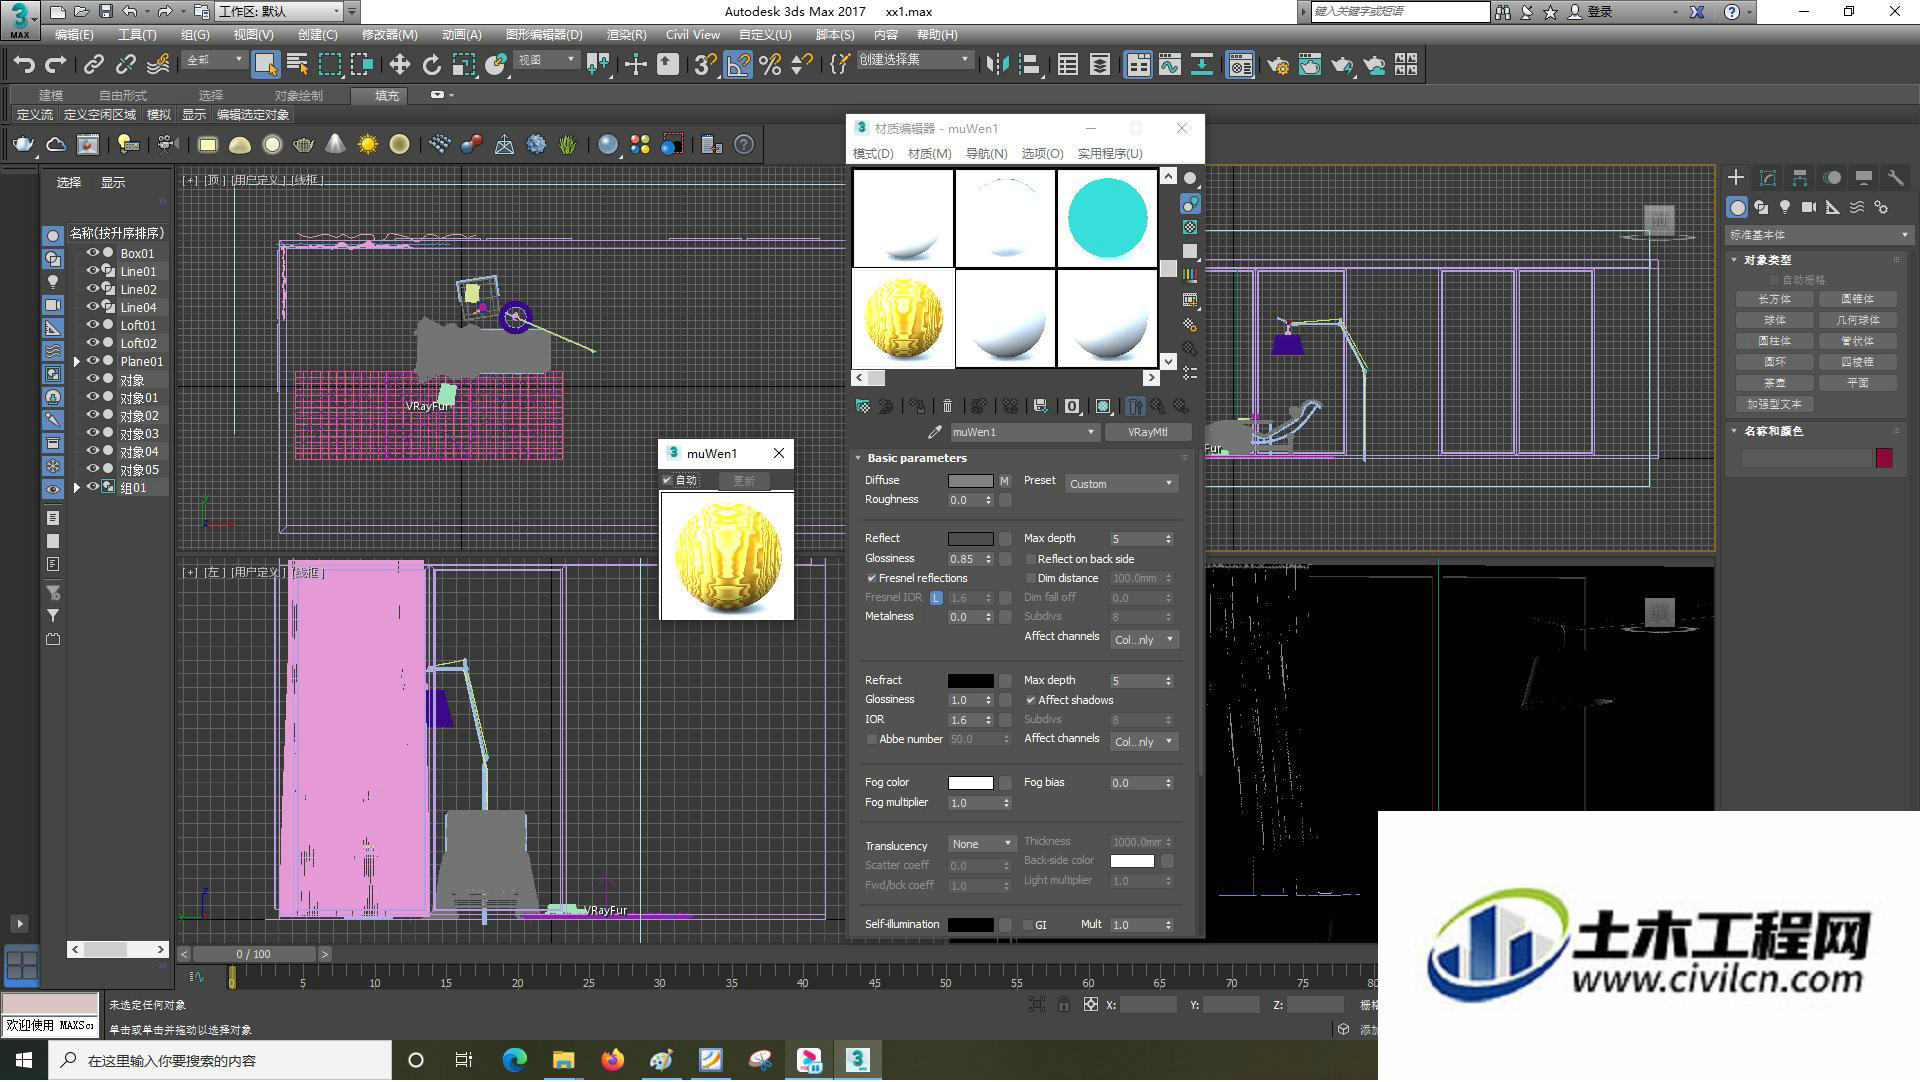This screenshot has height=1082, width=1920.
Task: Toggle Self-illumination GI checkbox
Action: 1028,925
